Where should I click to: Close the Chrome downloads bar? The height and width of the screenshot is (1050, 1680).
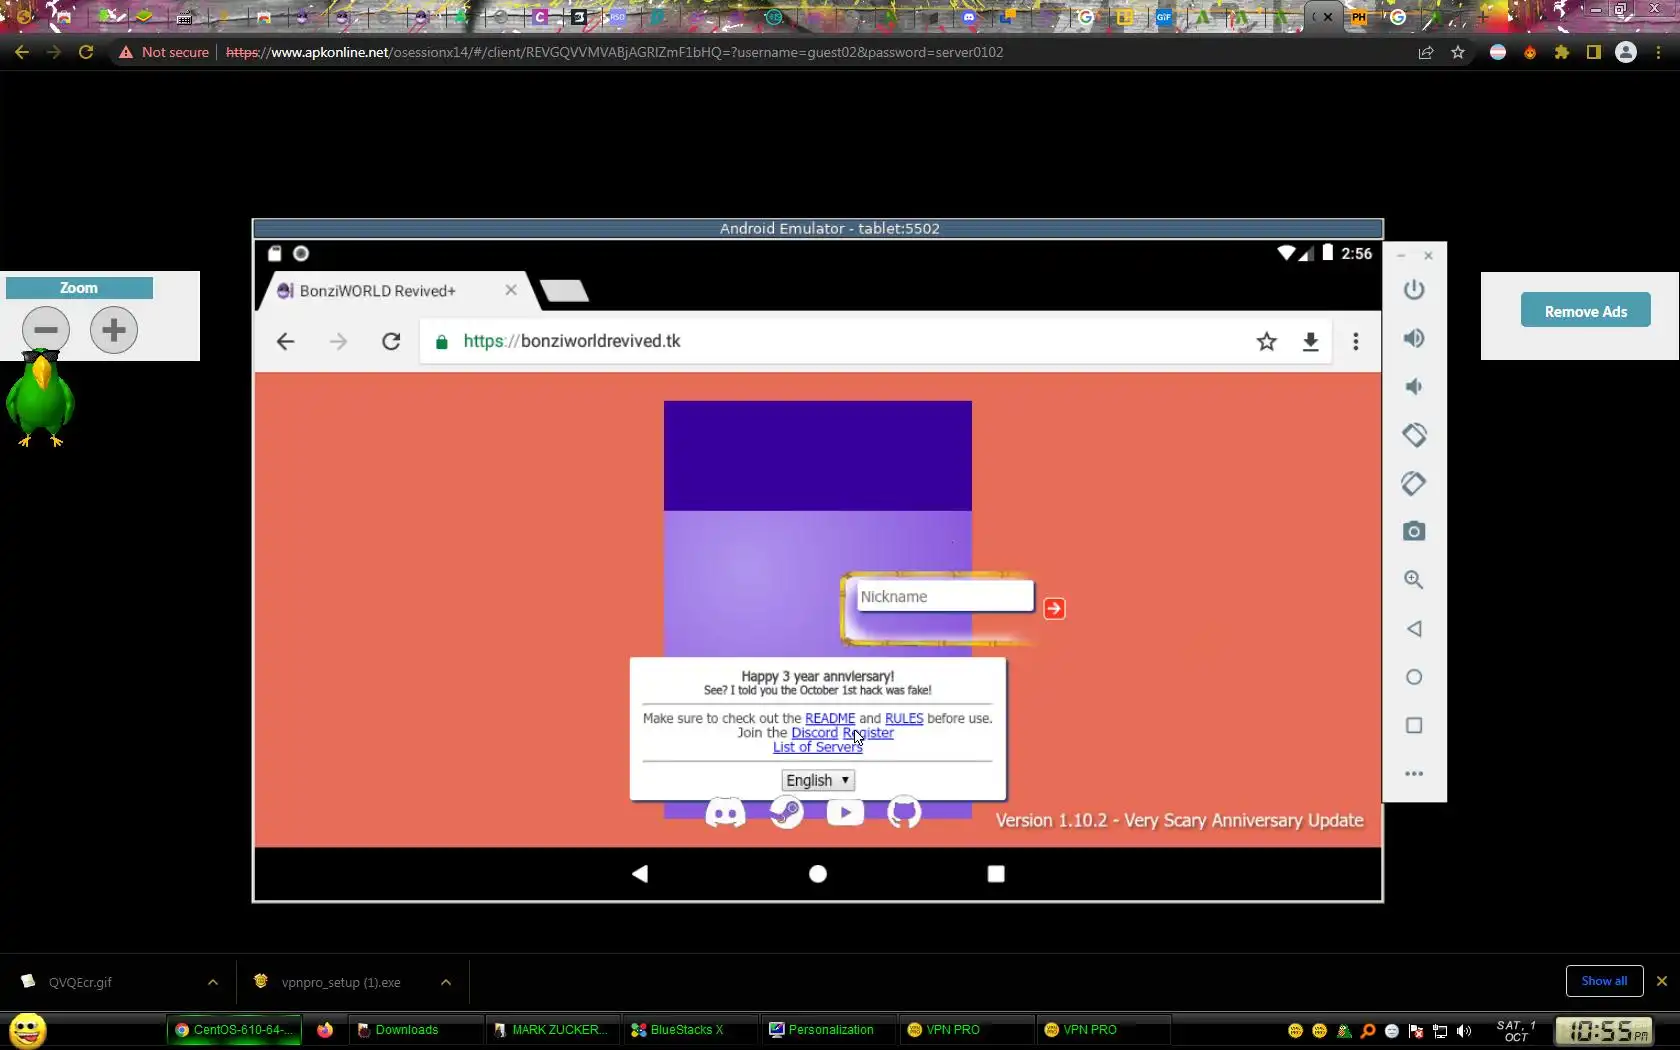1662,981
